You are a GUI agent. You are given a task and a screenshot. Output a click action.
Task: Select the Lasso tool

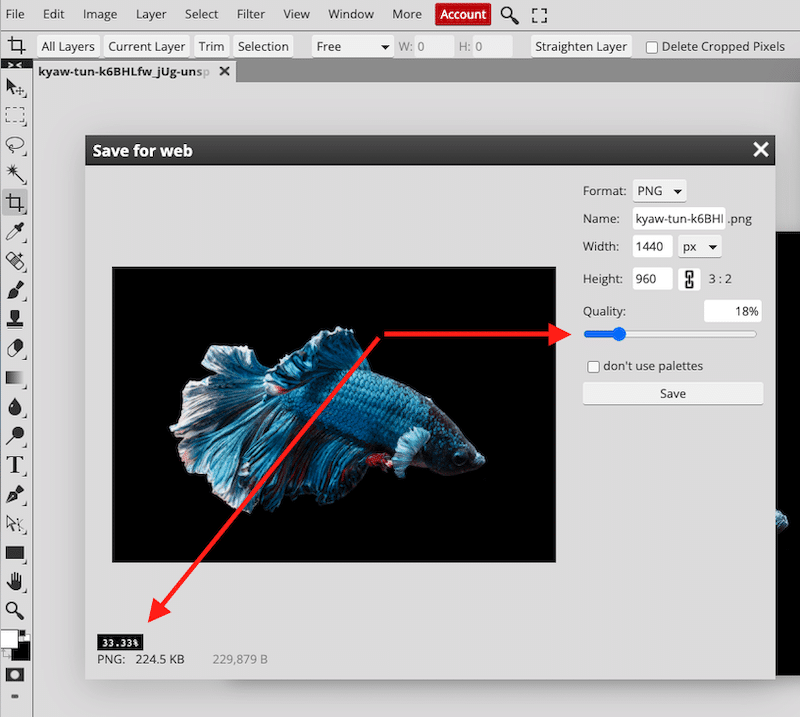15,145
